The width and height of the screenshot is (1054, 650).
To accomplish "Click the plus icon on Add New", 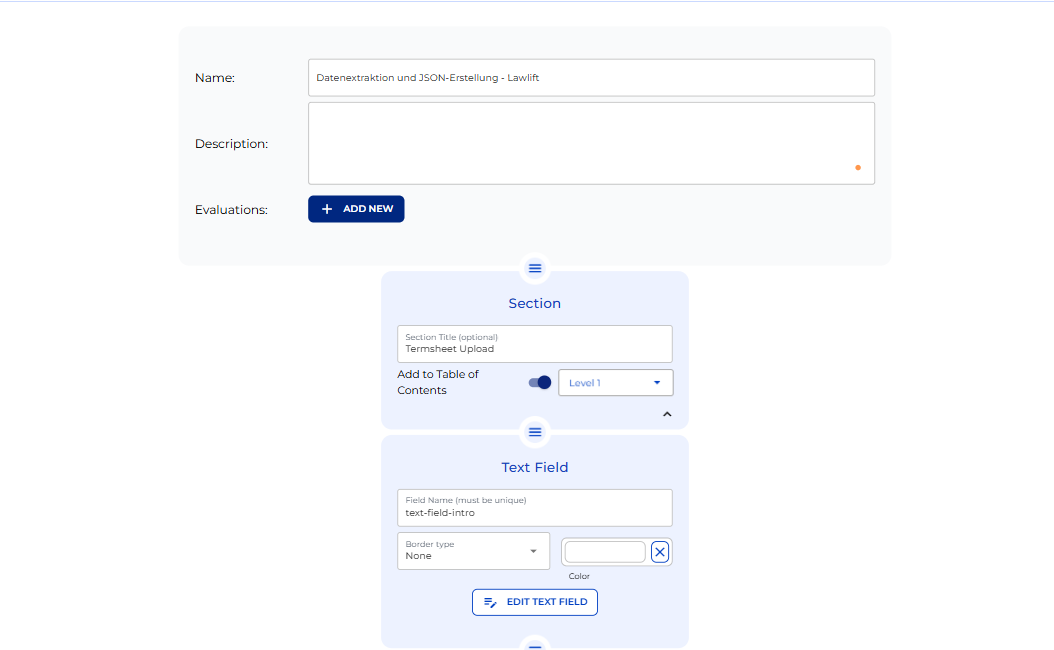I will pyautogui.click(x=327, y=208).
